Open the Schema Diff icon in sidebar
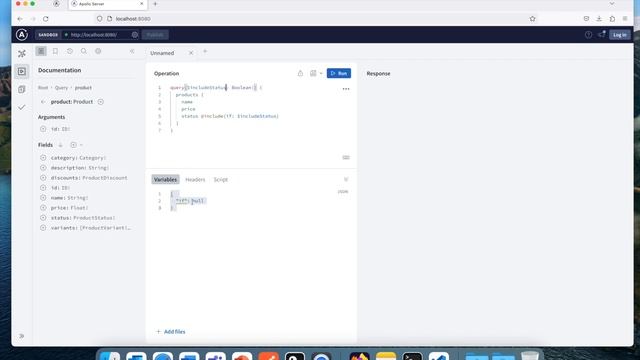The height and width of the screenshot is (360, 640). point(22,89)
